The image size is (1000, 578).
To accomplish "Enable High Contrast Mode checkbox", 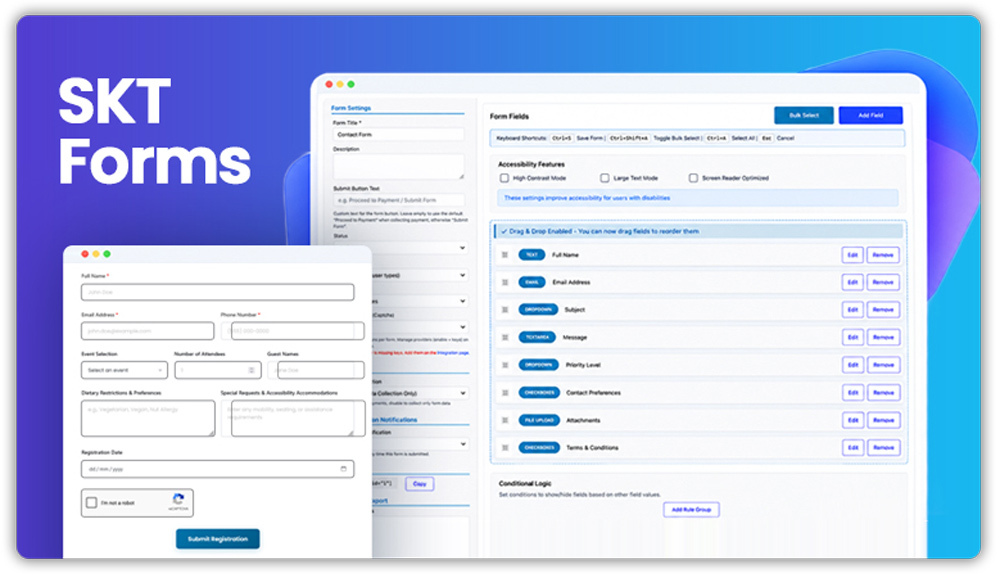I will [x=504, y=178].
